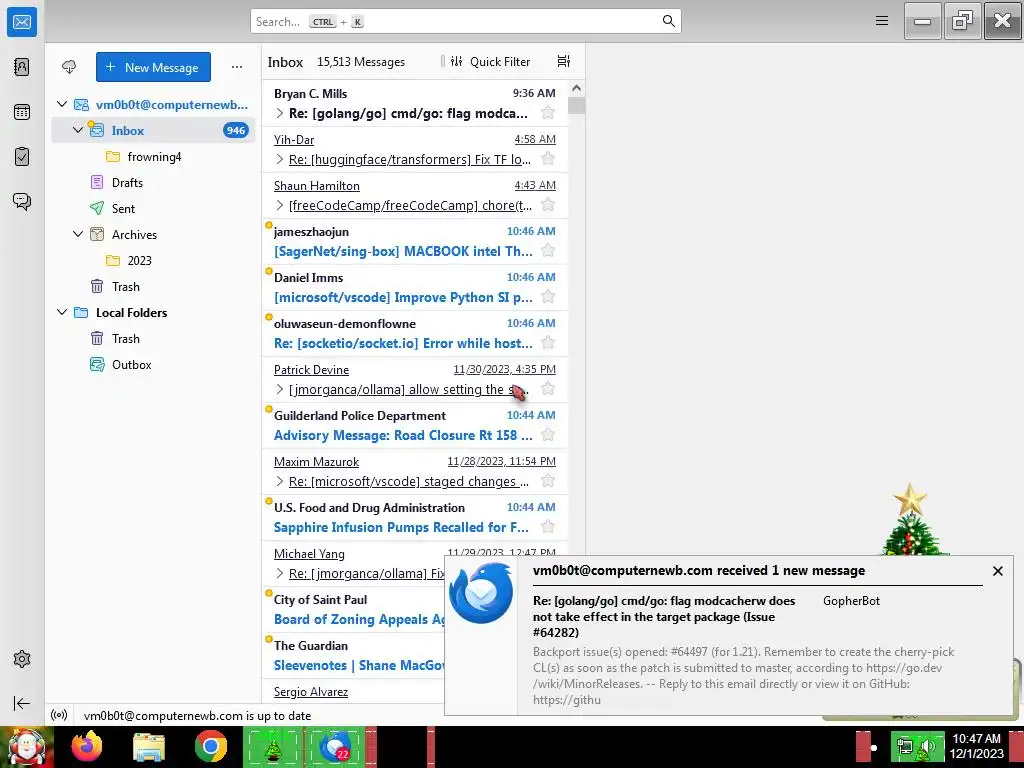Open the account Trash folder
The height and width of the screenshot is (768, 1024).
click(x=153, y=286)
